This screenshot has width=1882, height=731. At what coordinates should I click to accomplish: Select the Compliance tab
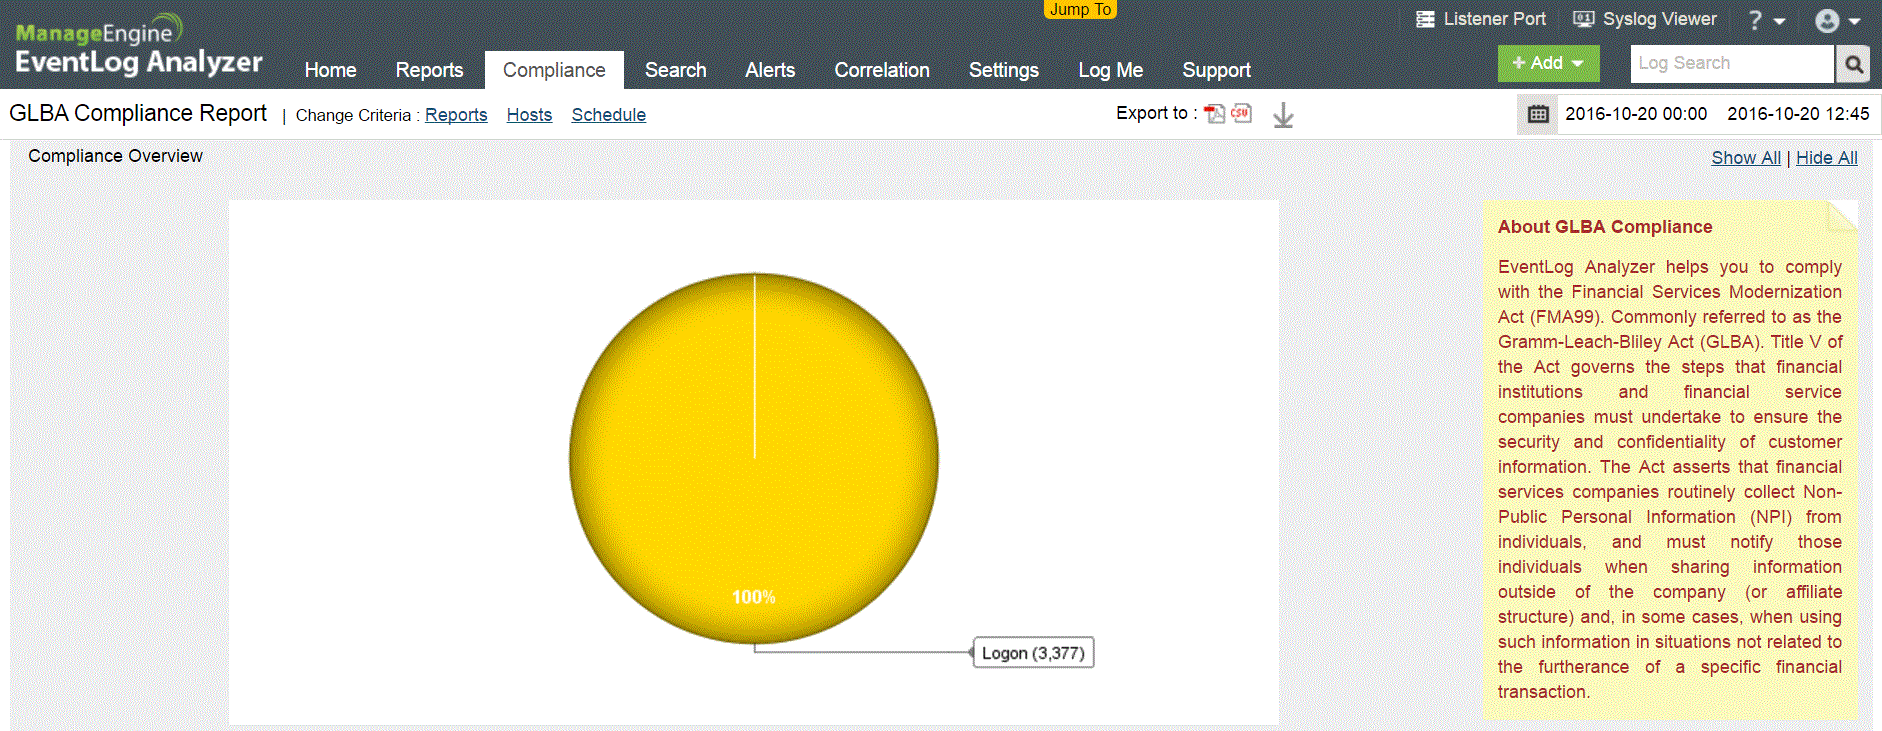coord(554,70)
